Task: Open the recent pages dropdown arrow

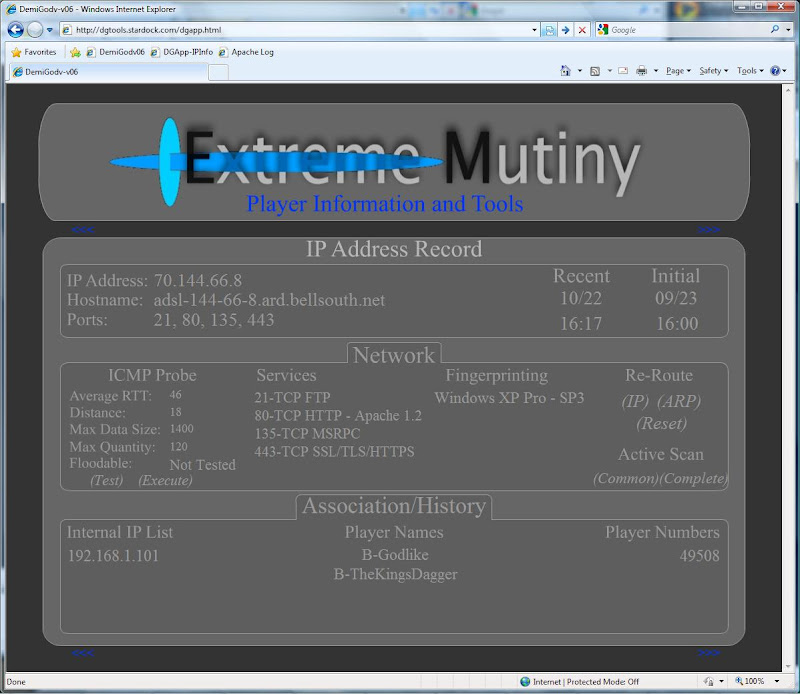Action: coord(49,30)
